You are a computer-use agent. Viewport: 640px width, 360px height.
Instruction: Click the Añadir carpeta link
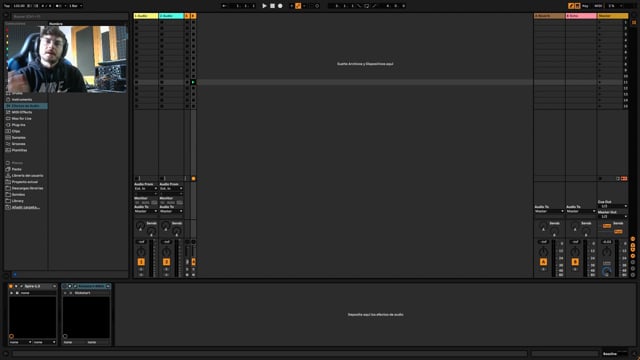(25, 207)
